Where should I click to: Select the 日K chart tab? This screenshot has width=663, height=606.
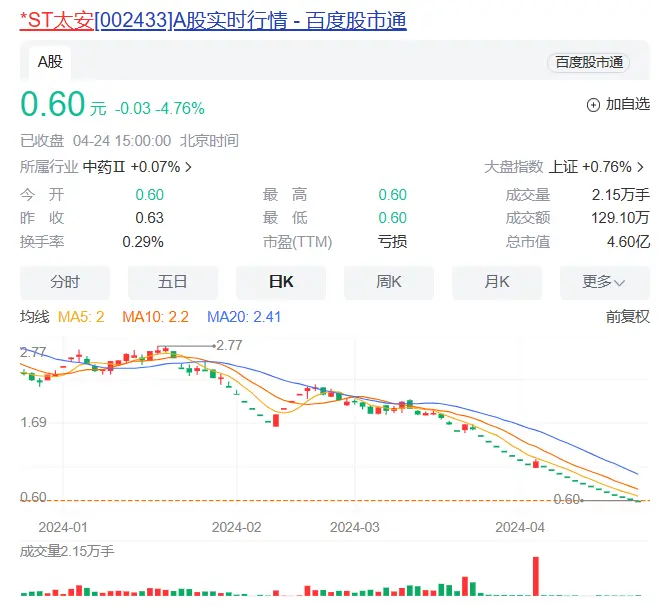(x=281, y=282)
